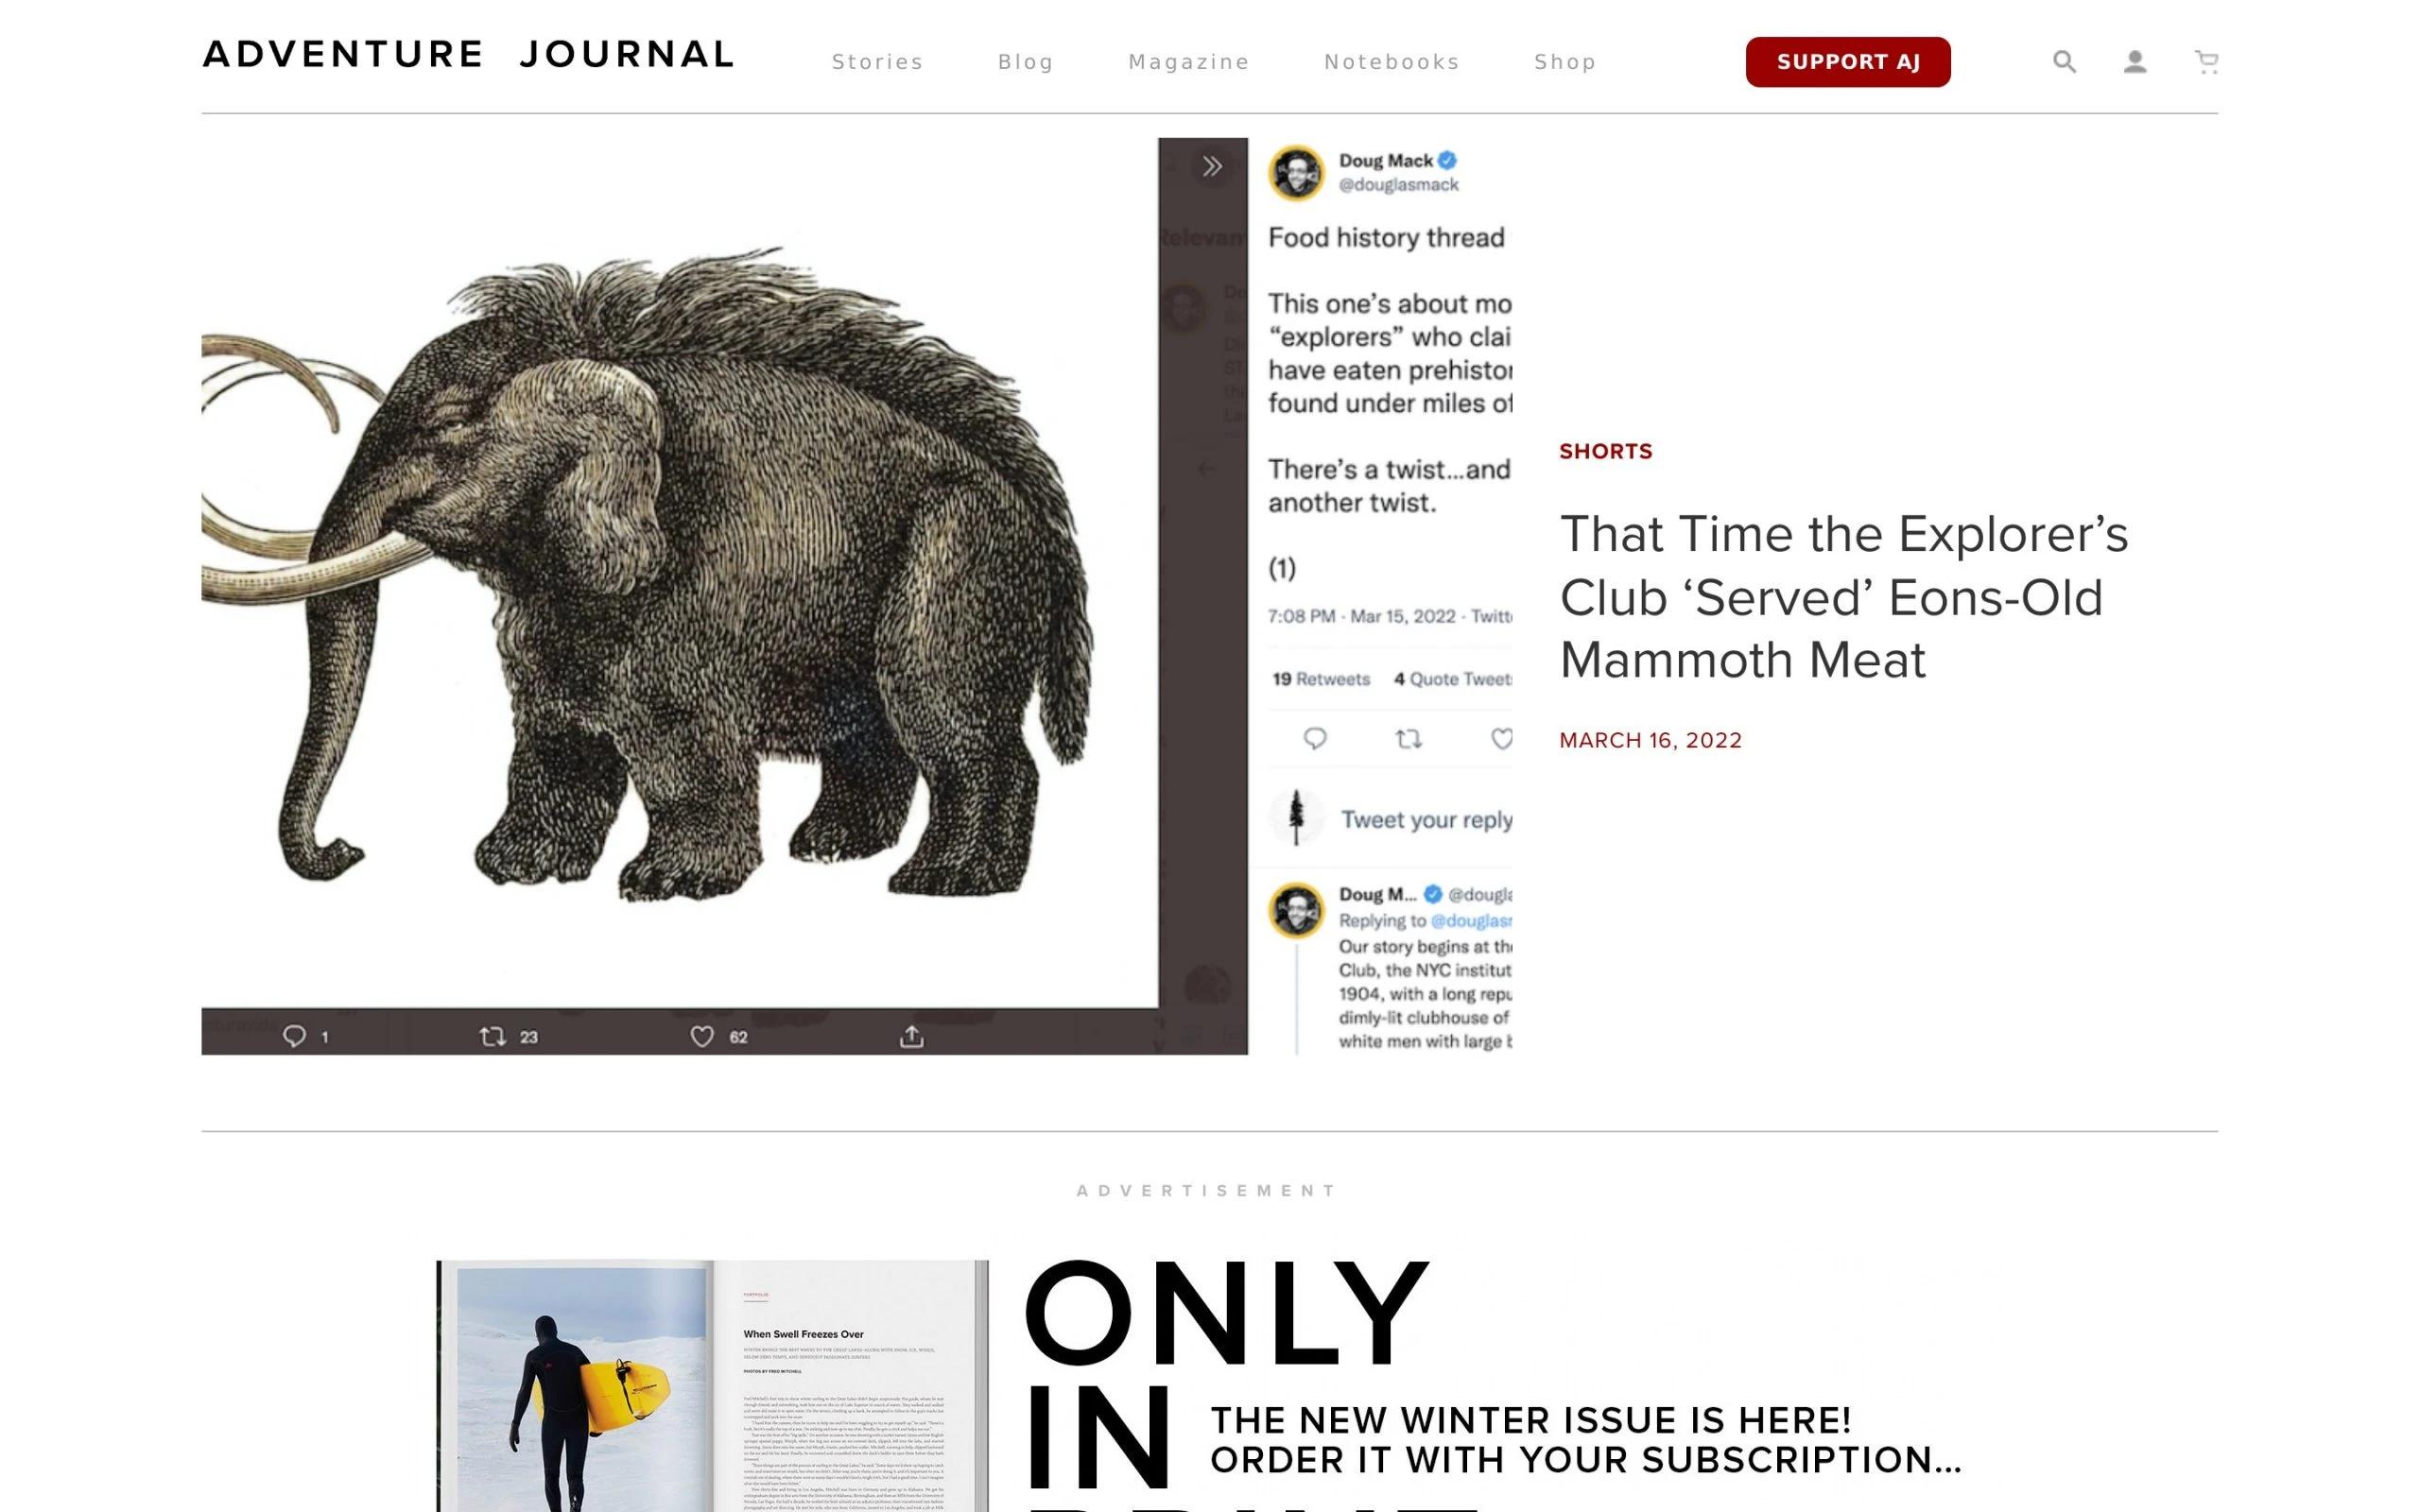This screenshot has width=2420, height=1512.
Task: Click the share upload icon below mammoth
Action: point(911,1036)
